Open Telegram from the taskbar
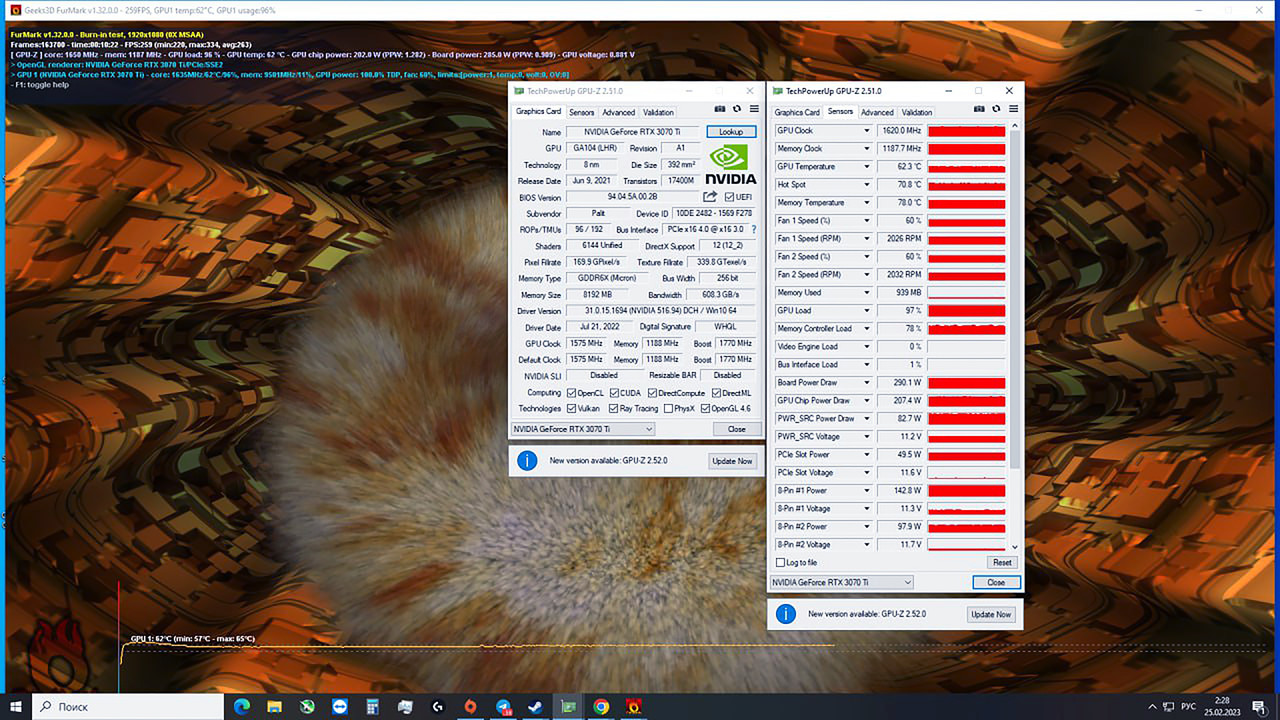Image resolution: width=1280 pixels, height=720 pixels. [503, 706]
